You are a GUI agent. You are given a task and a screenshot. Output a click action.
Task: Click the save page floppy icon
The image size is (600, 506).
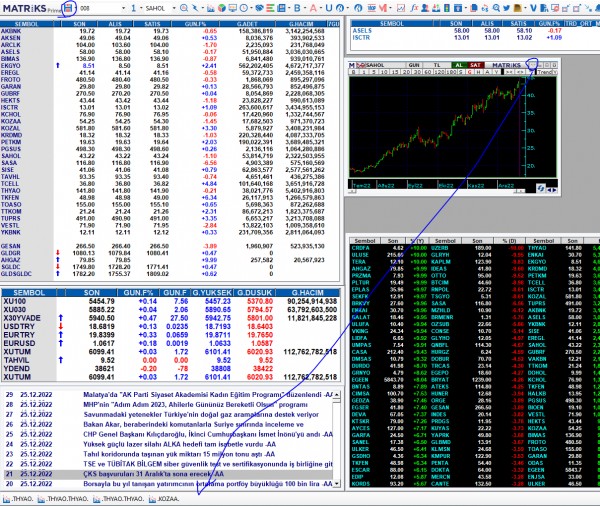click(68, 8)
